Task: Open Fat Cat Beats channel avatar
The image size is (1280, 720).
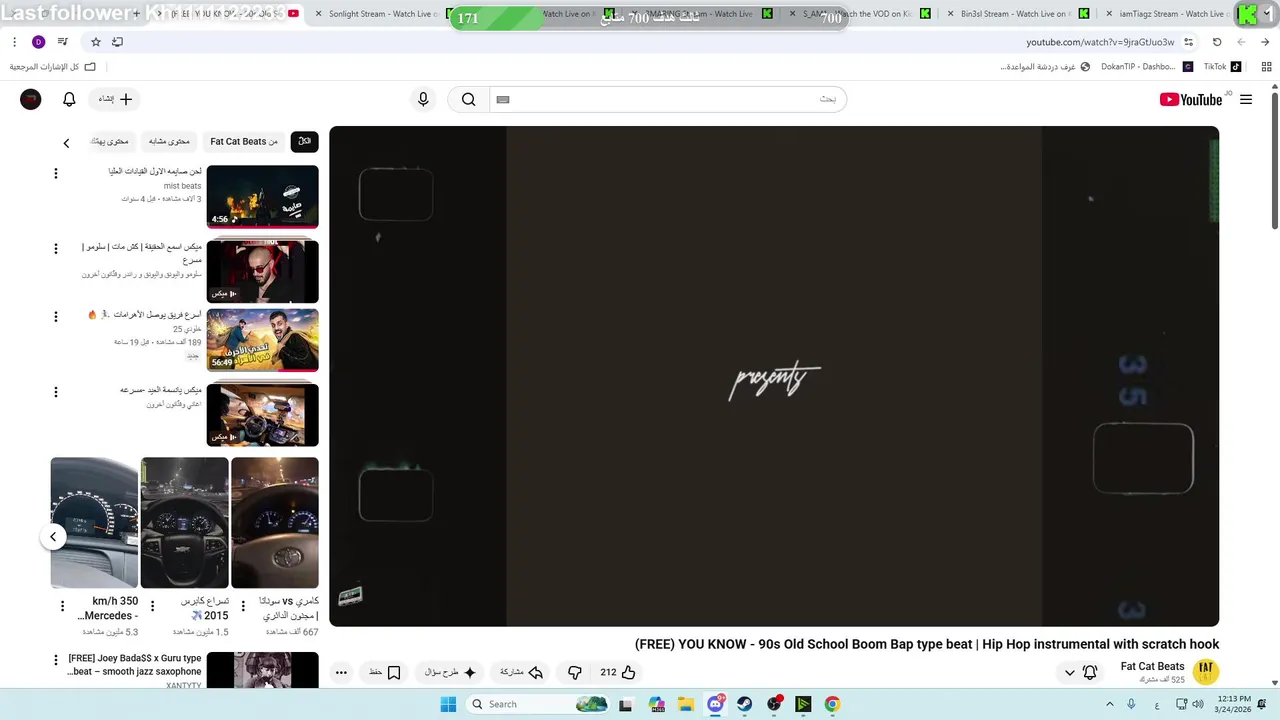Action: (1206, 671)
